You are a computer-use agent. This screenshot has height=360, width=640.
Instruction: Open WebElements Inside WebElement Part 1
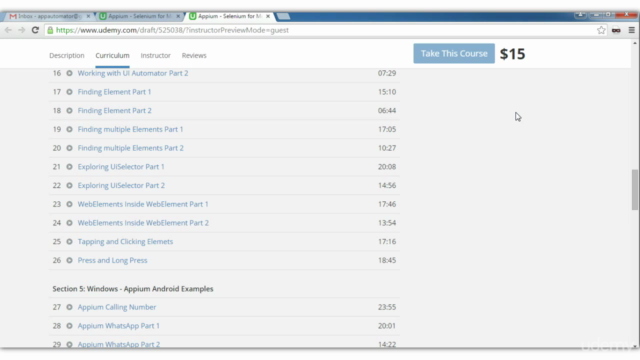click(x=143, y=204)
